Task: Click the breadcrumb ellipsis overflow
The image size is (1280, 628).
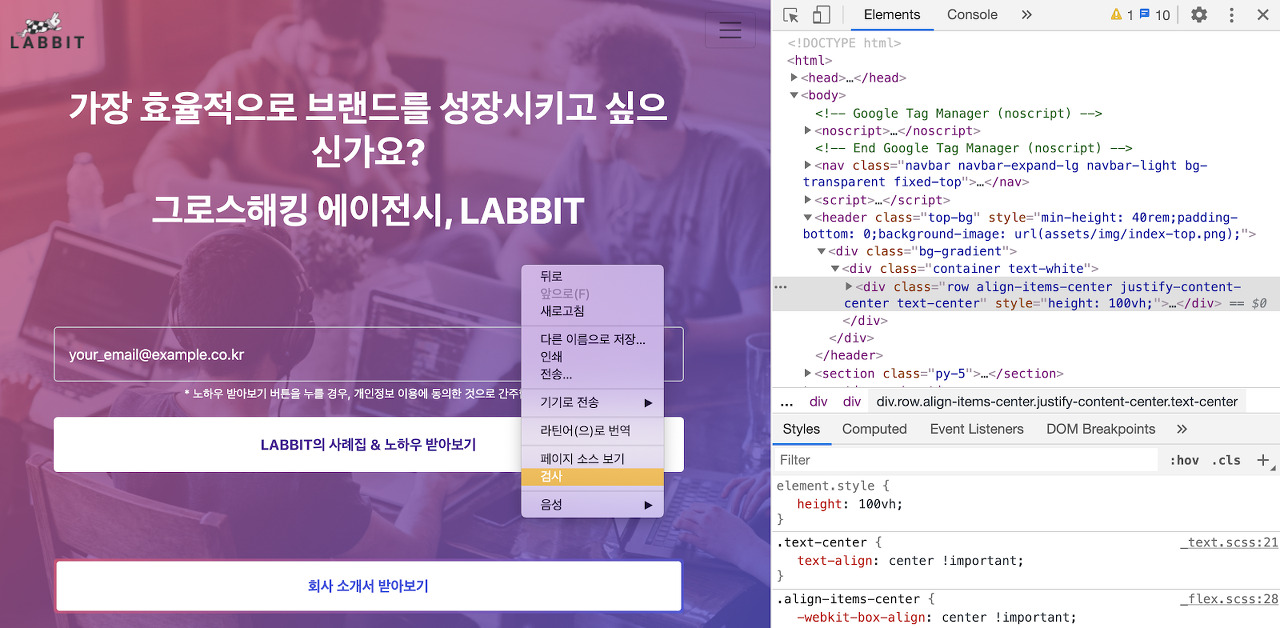Action: (x=787, y=402)
